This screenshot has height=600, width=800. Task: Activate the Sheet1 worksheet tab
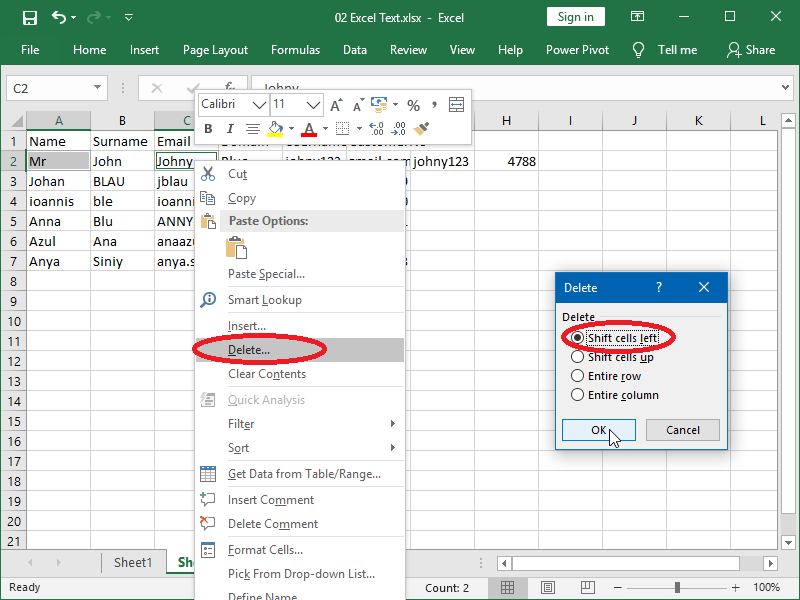tap(133, 562)
